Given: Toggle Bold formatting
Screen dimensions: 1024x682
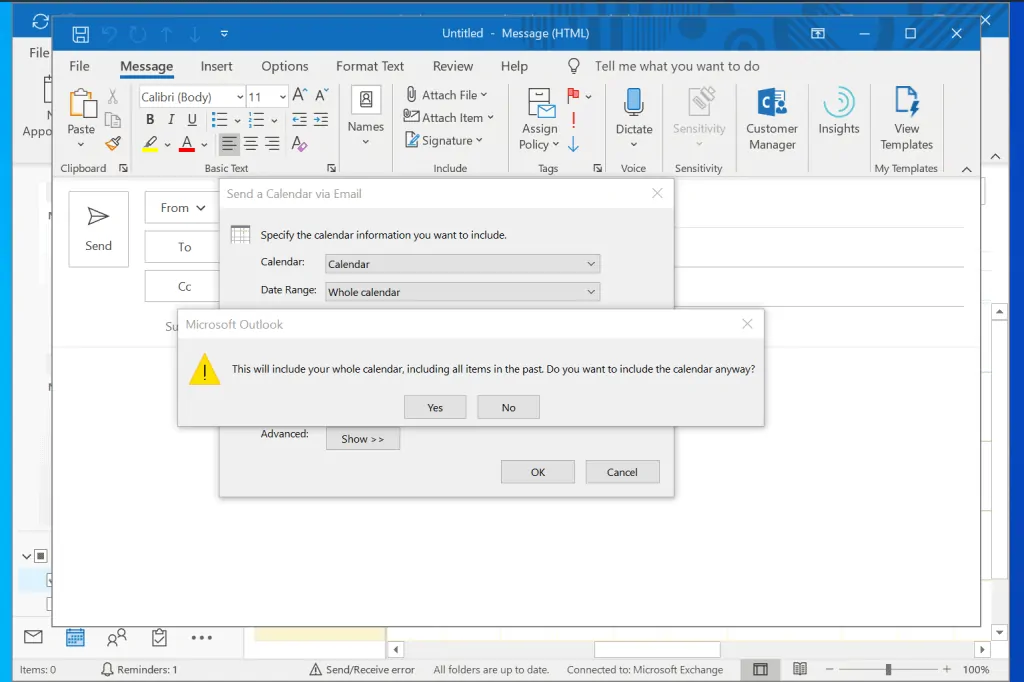Looking at the screenshot, I should click(150, 120).
